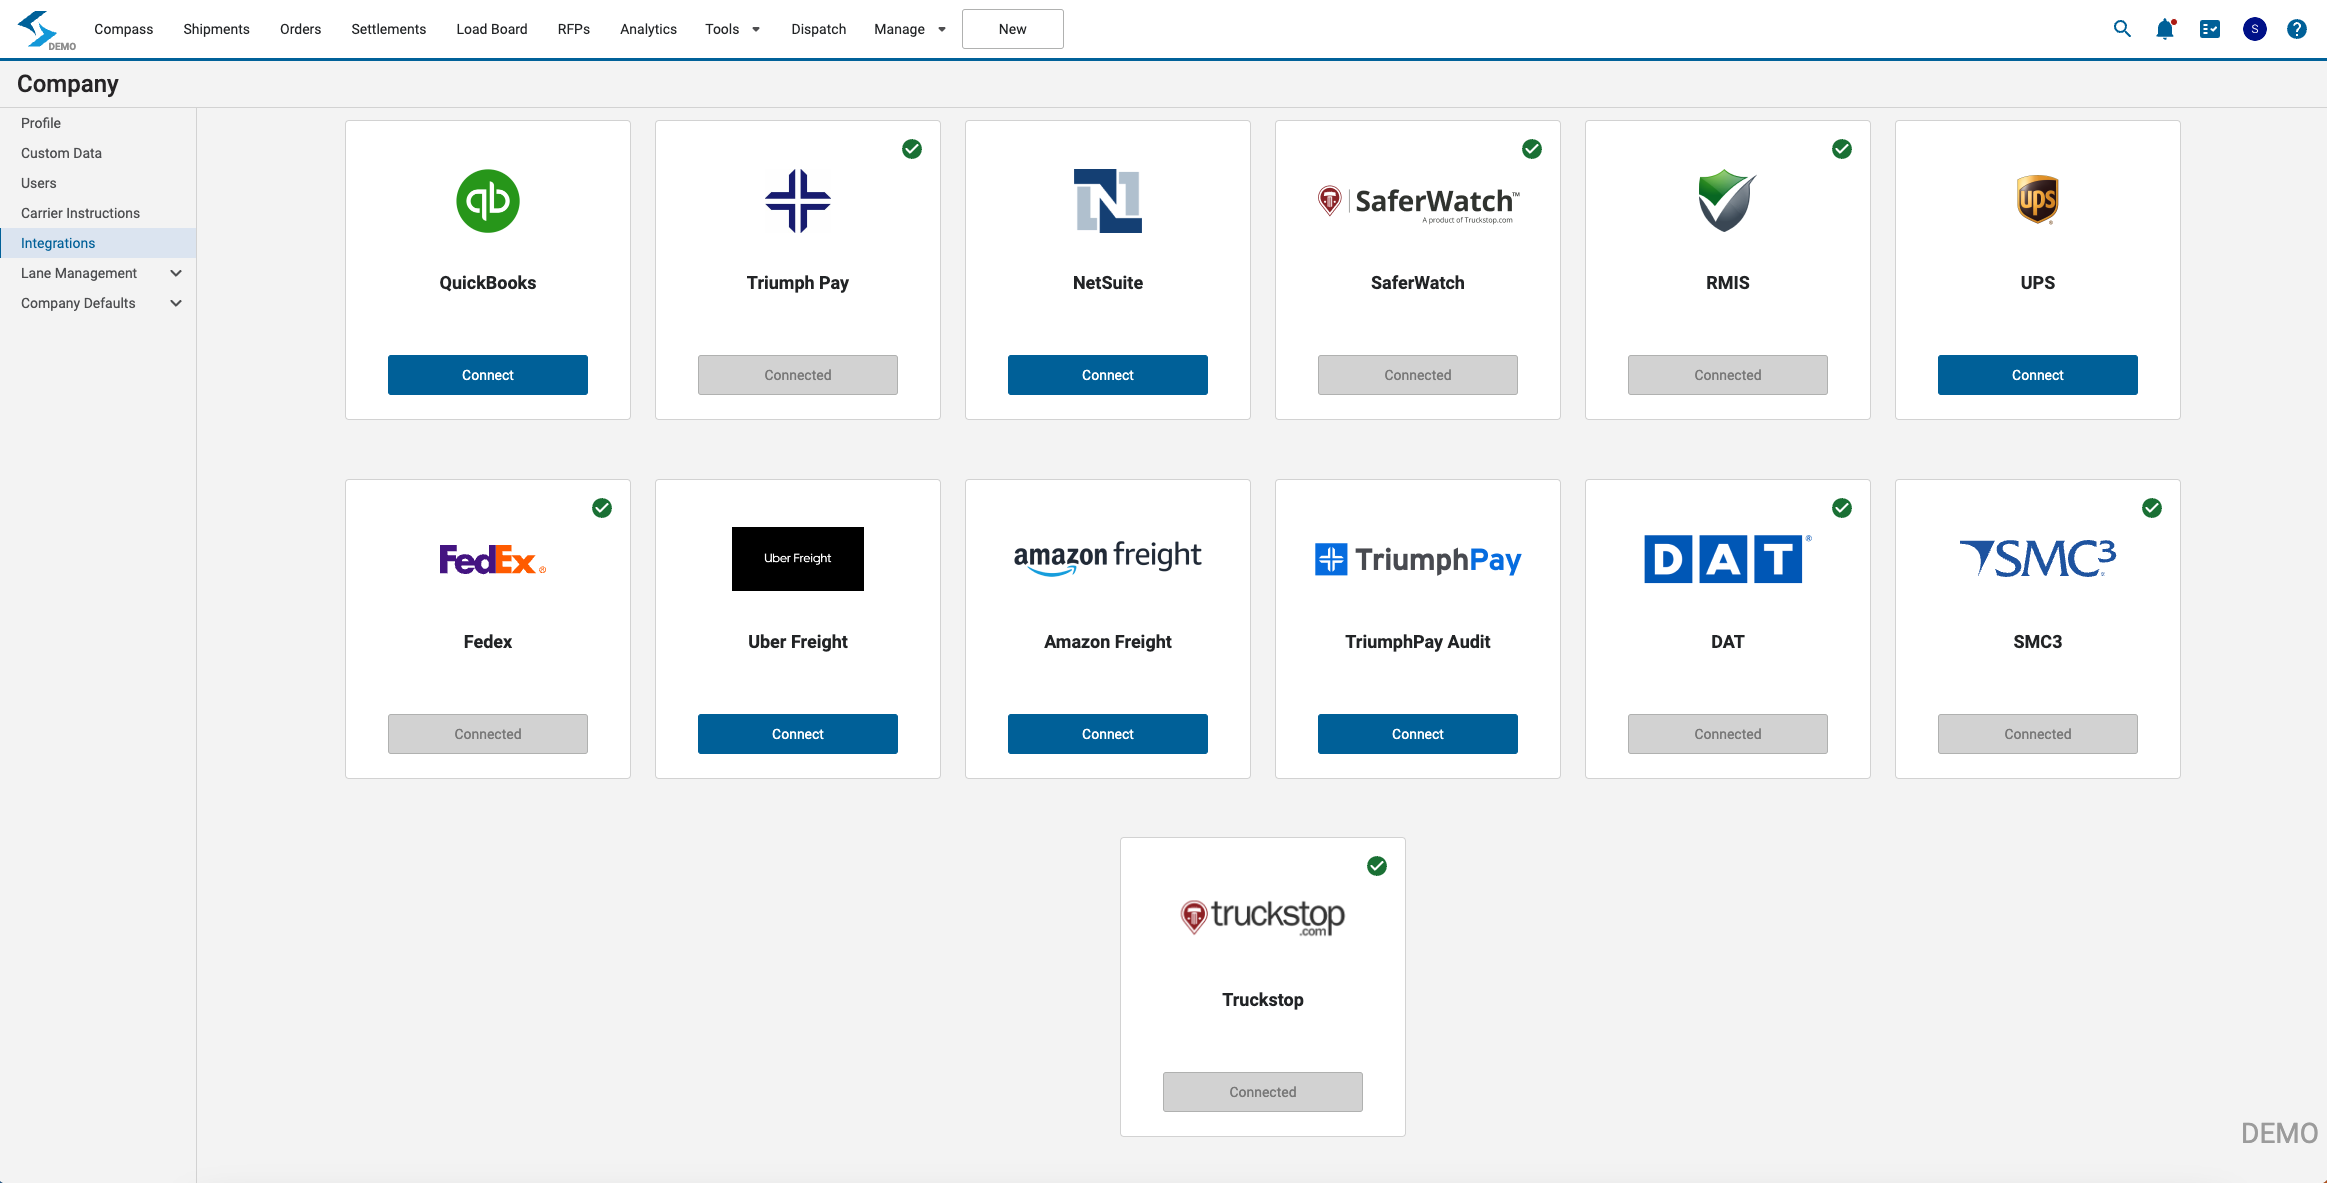
Task: Click the QuickBooks logo on its card
Action: (487, 201)
